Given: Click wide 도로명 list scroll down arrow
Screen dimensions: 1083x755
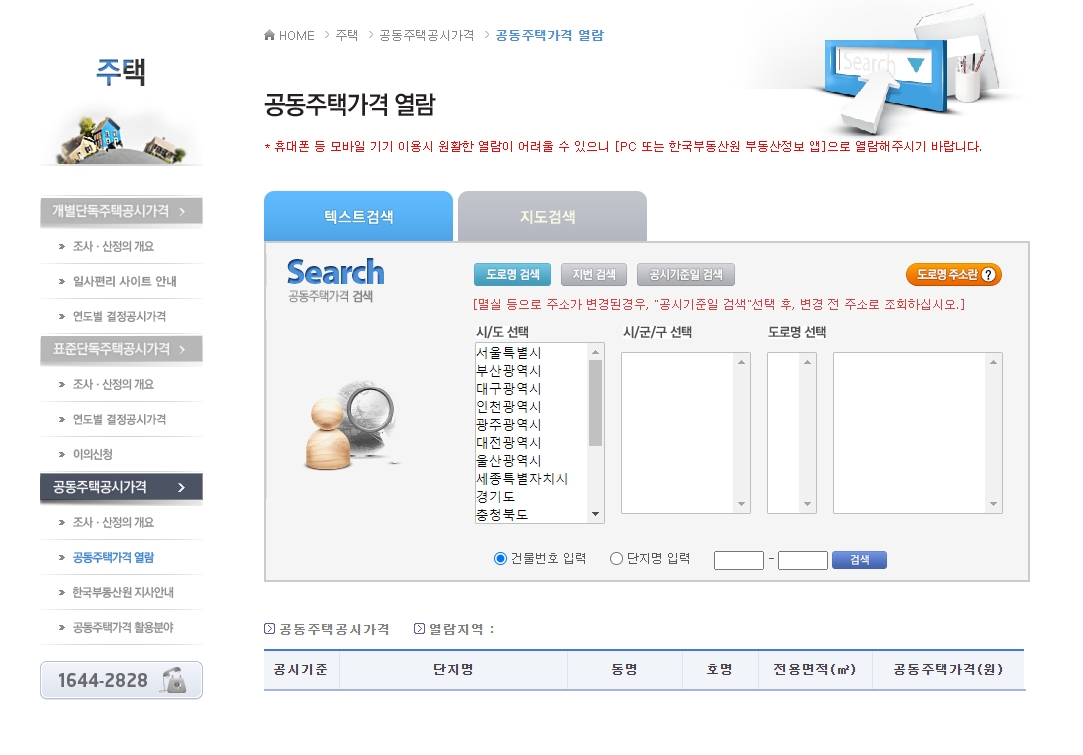Looking at the screenshot, I should 993,504.
